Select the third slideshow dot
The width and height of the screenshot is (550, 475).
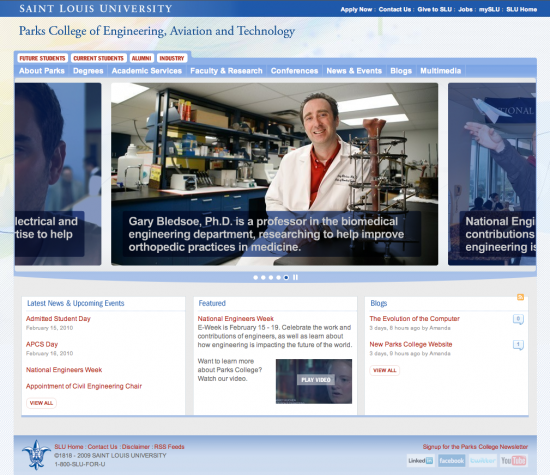(x=271, y=277)
